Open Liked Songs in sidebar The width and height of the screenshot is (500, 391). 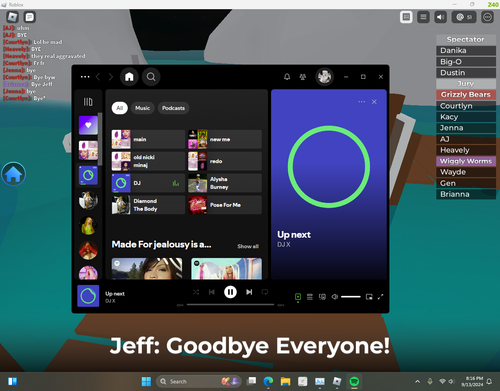click(x=88, y=125)
